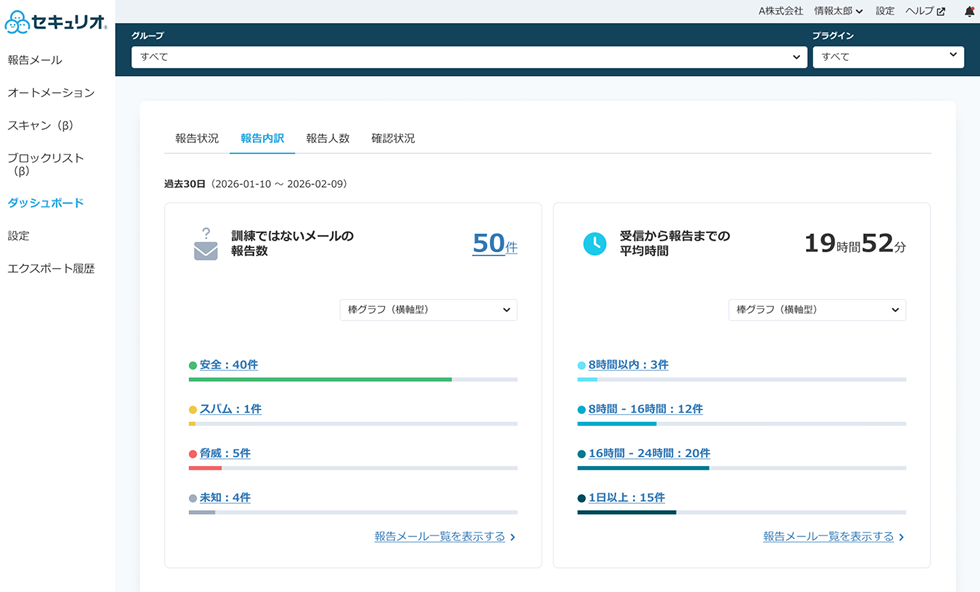Open the ヘルプ external link icon
This screenshot has width=980, height=592.
pyautogui.click(x=941, y=11)
